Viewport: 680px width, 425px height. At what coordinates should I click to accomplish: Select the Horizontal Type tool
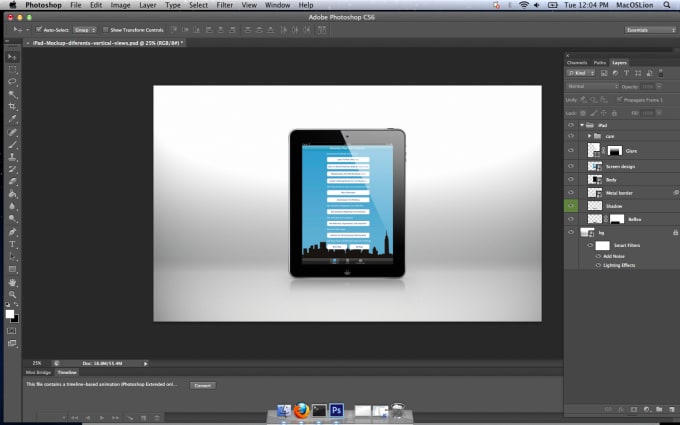pos(12,244)
